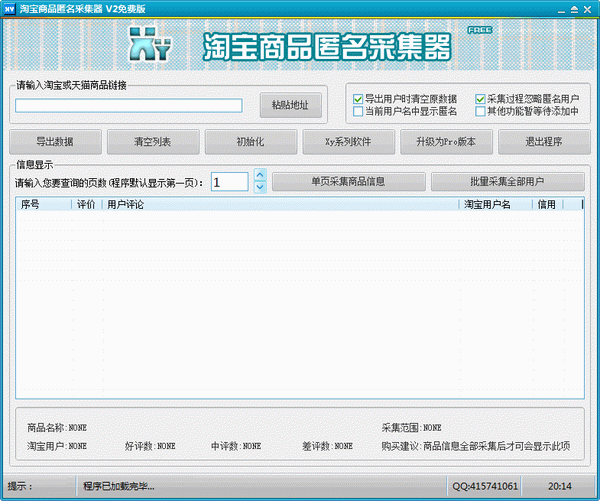The image size is (600, 501).
Task: Click the 淘宝用户名 column header
Action: click(496, 205)
